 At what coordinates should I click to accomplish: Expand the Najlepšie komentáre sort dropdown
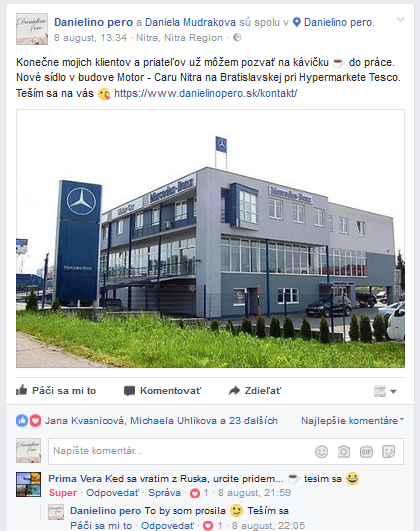pos(352,421)
